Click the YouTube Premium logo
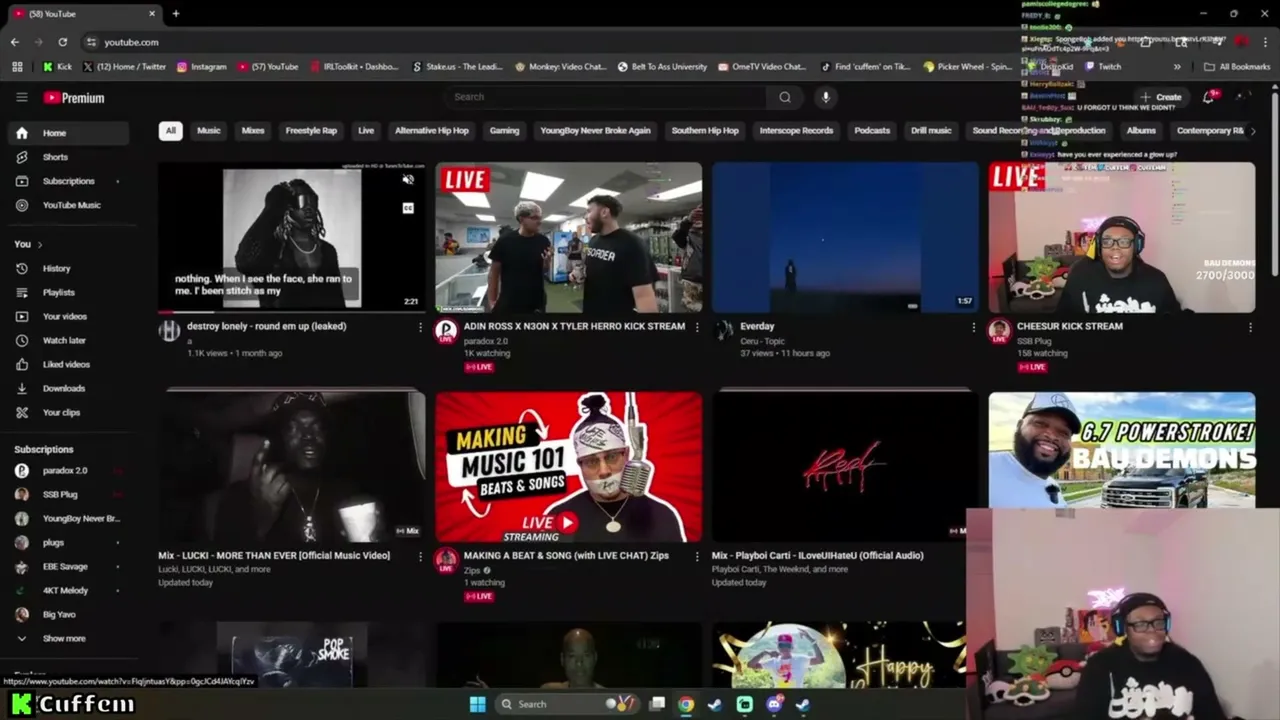 (74, 98)
